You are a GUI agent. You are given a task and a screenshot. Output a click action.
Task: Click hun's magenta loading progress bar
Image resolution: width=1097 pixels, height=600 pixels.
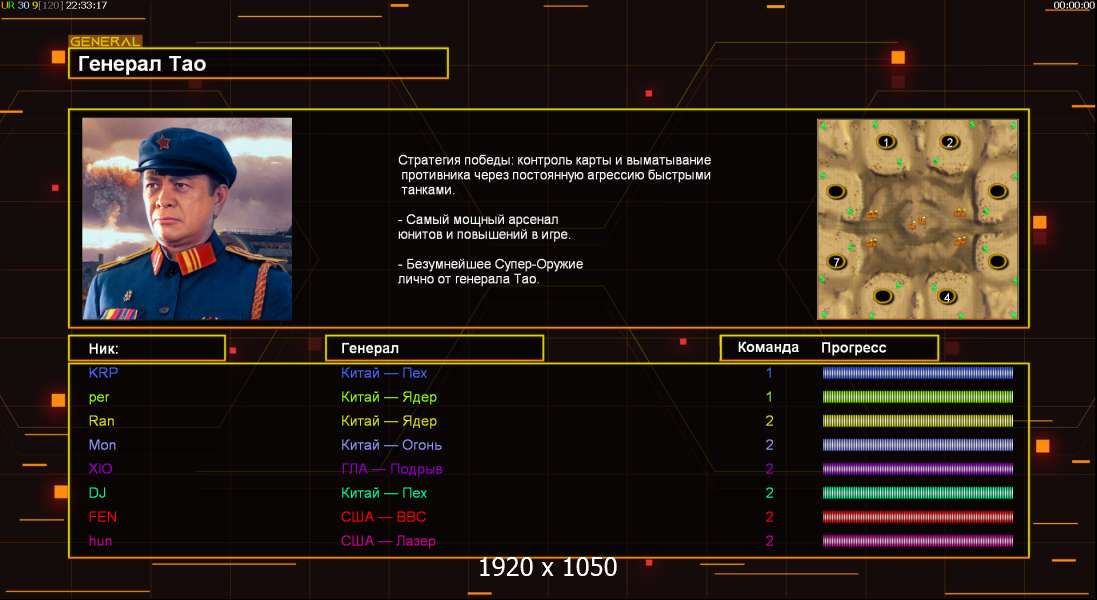(918, 541)
